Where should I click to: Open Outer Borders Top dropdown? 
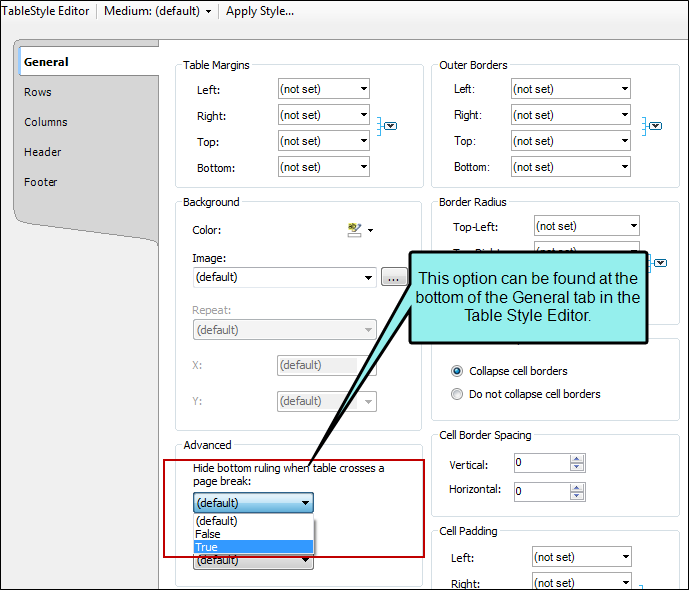571,141
